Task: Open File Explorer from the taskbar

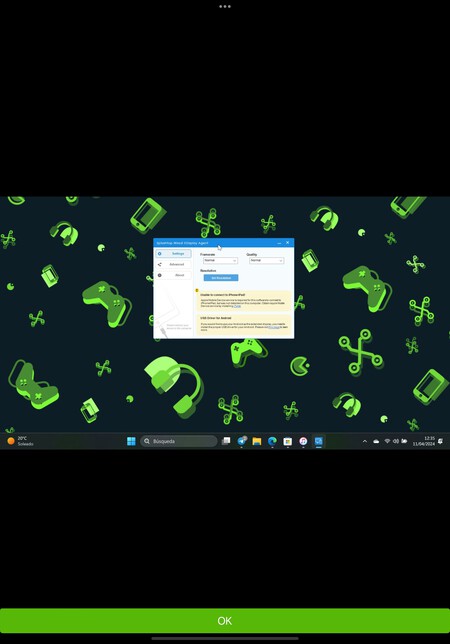Action: (x=257, y=441)
